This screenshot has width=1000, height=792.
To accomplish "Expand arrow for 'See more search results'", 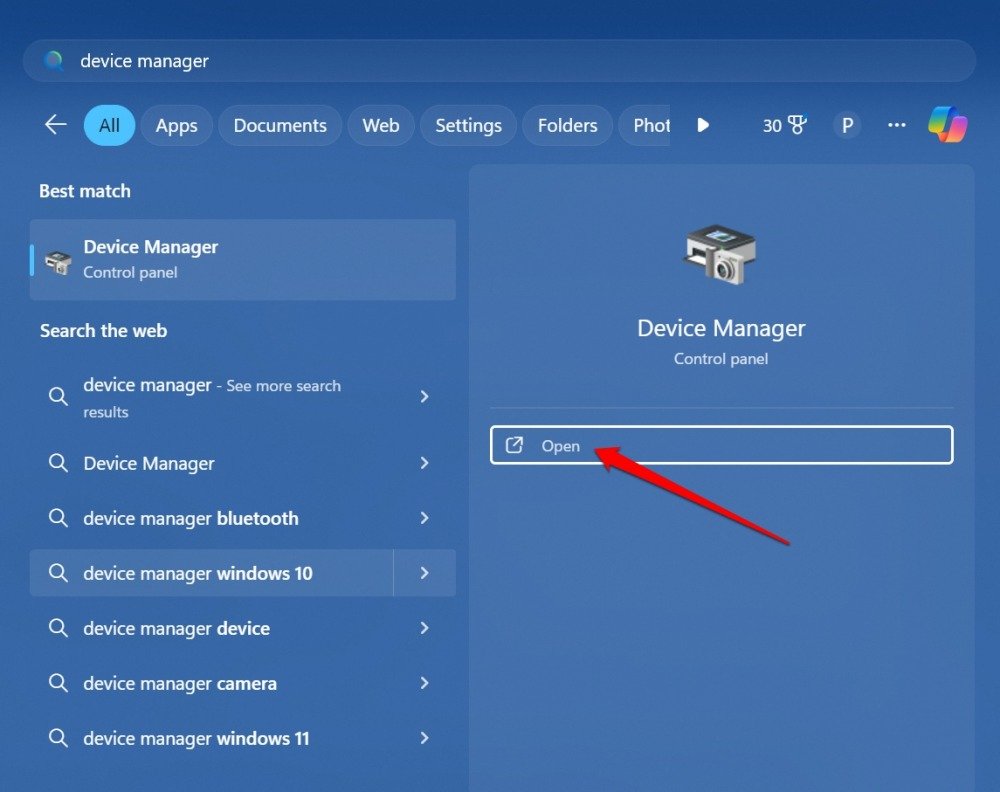I will click(424, 397).
